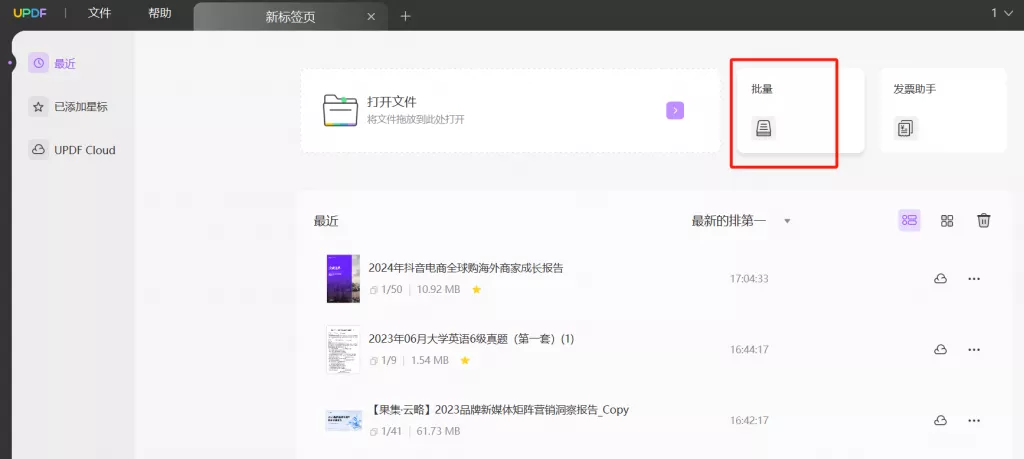Open the 批量 batch processing tool
This screenshot has height=459, width=1024.
click(x=801, y=111)
